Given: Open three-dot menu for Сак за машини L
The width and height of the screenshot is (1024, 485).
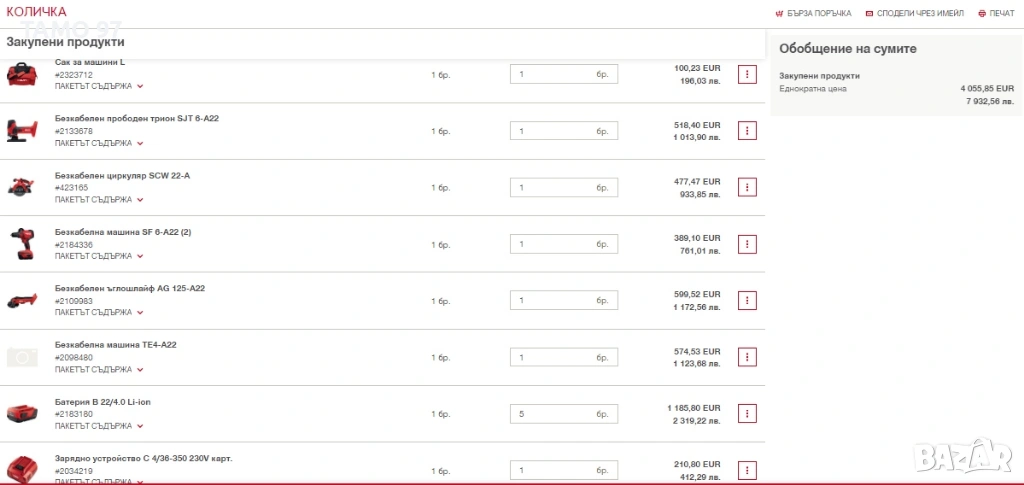Looking at the screenshot, I should [x=747, y=74].
